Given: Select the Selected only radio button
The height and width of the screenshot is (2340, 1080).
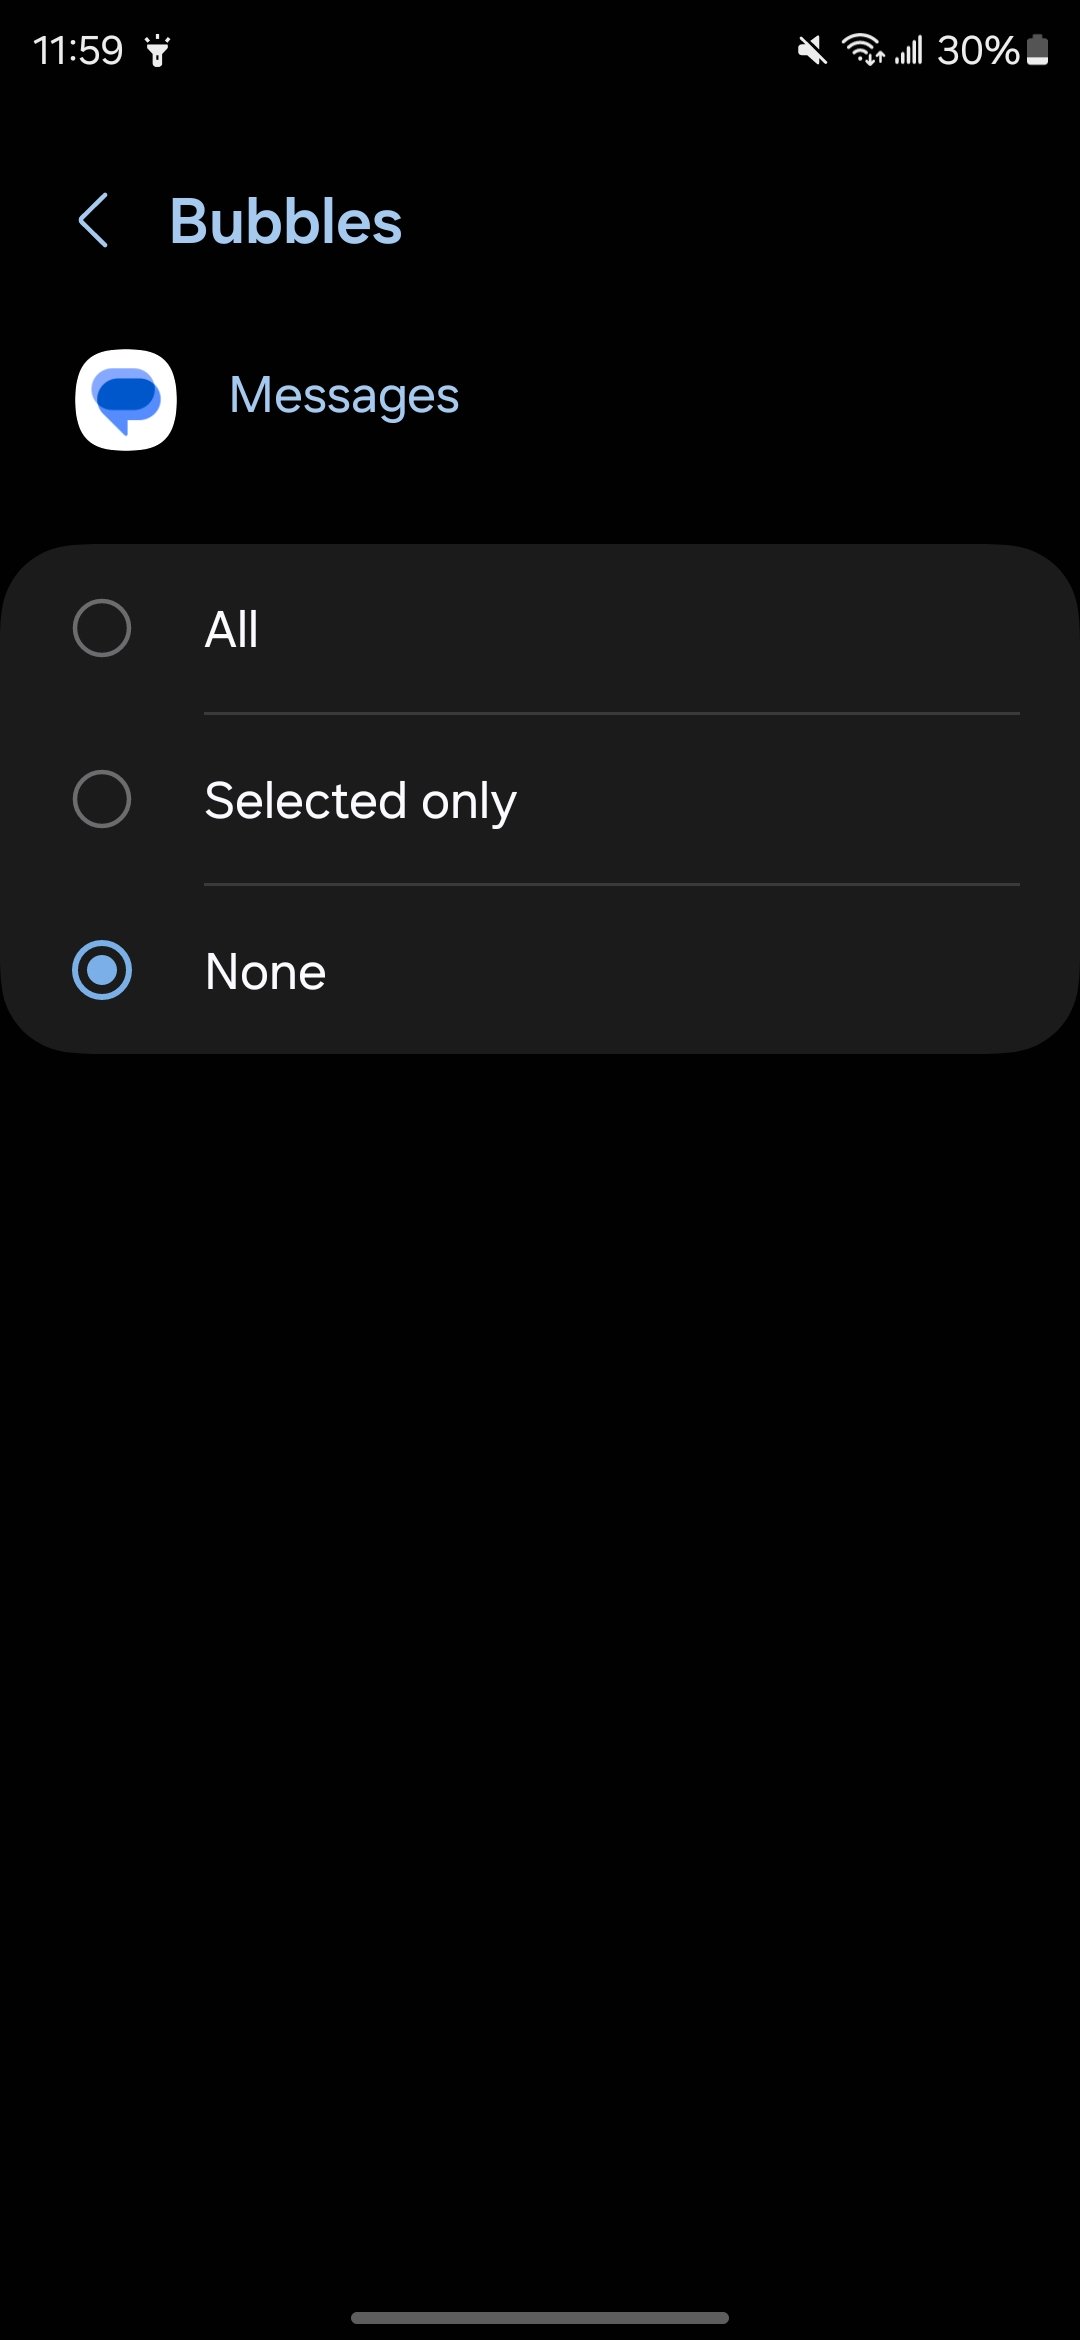Looking at the screenshot, I should pos(102,799).
